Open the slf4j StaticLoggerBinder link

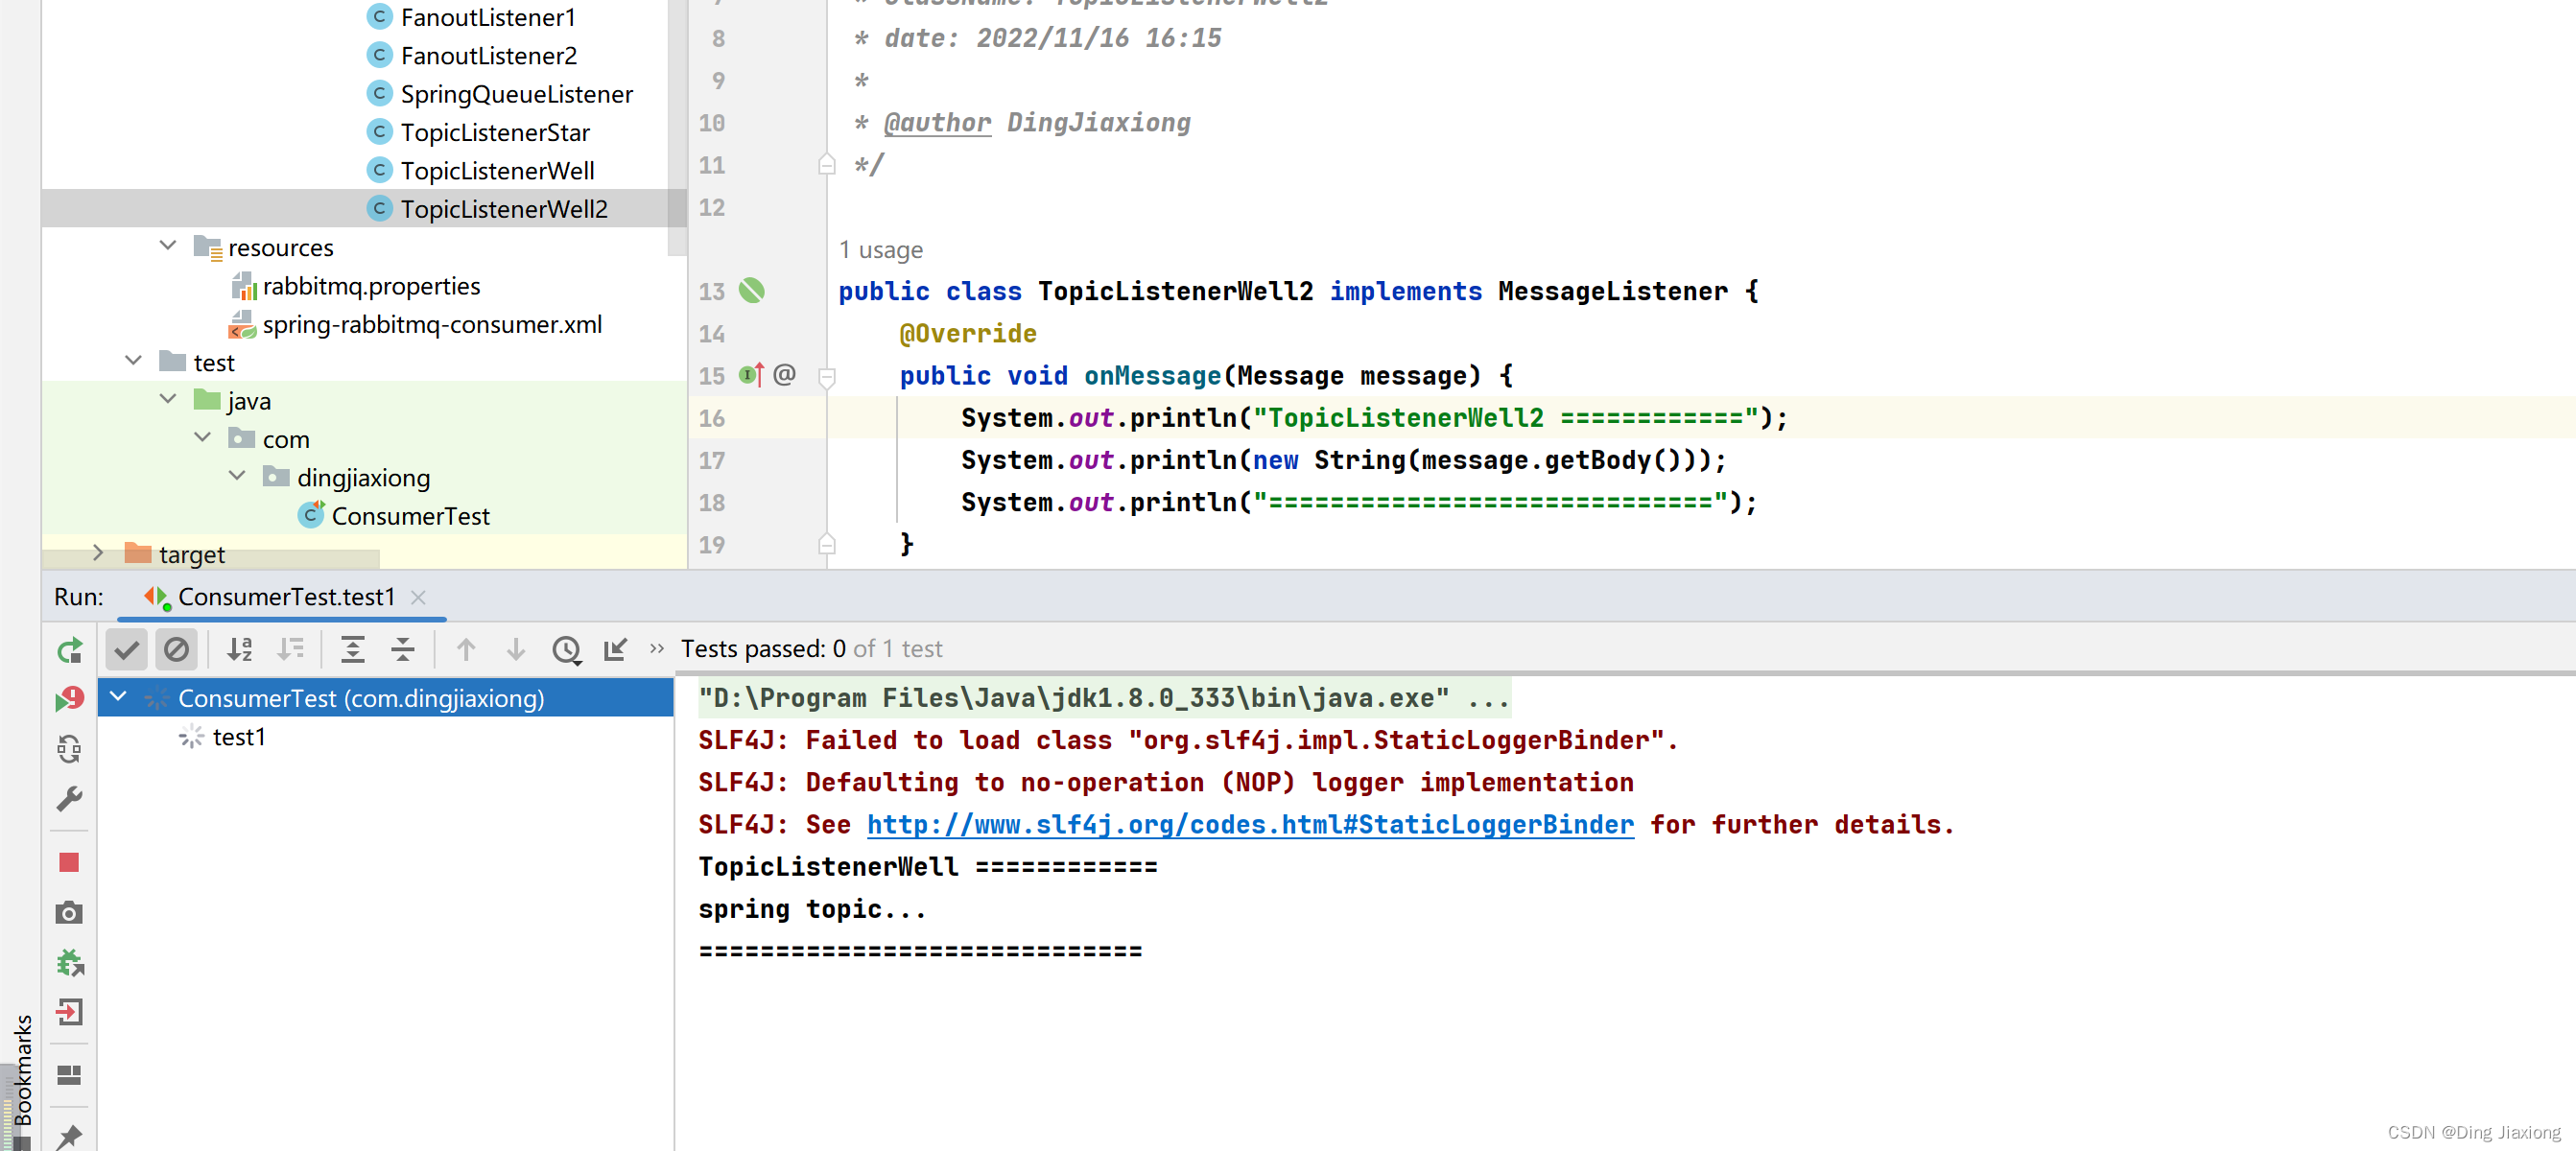pos(1250,825)
